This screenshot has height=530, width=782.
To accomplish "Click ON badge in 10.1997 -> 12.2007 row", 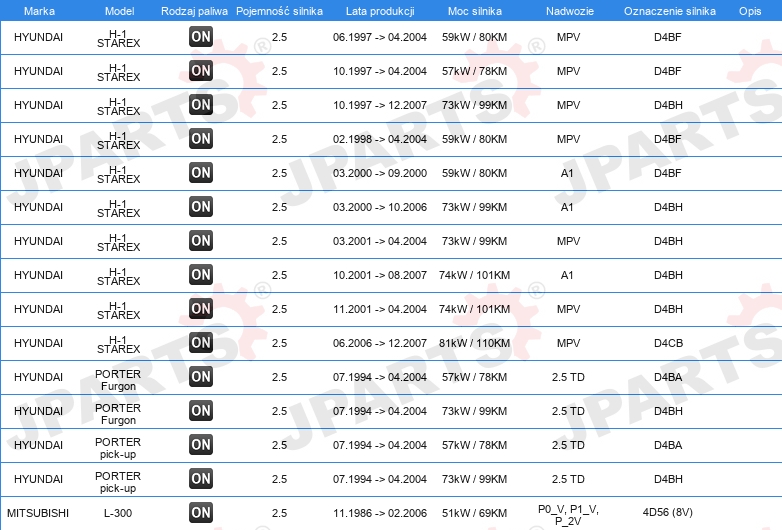I will pyautogui.click(x=201, y=104).
